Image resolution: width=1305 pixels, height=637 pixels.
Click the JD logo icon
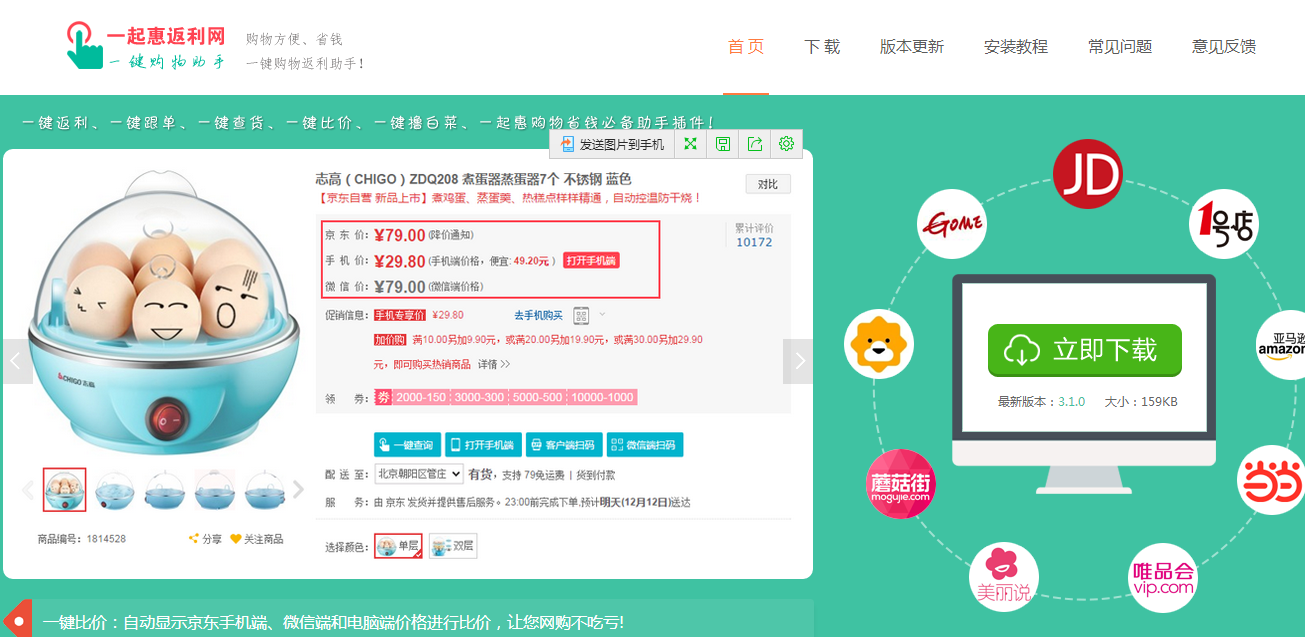[x=1088, y=174]
